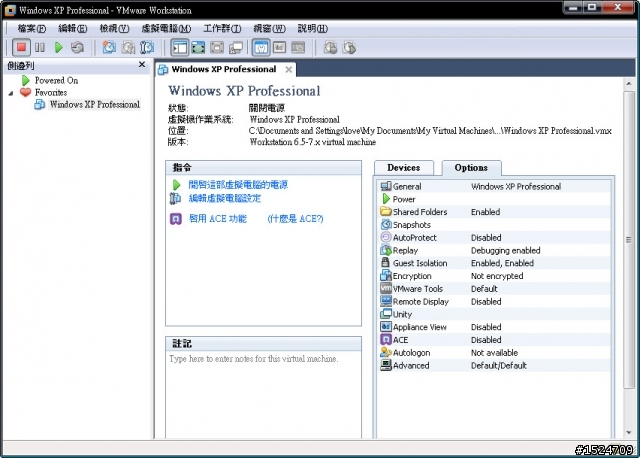The image size is (640, 458).
Task: Click the scrollbar up arrow
Action: 629,84
